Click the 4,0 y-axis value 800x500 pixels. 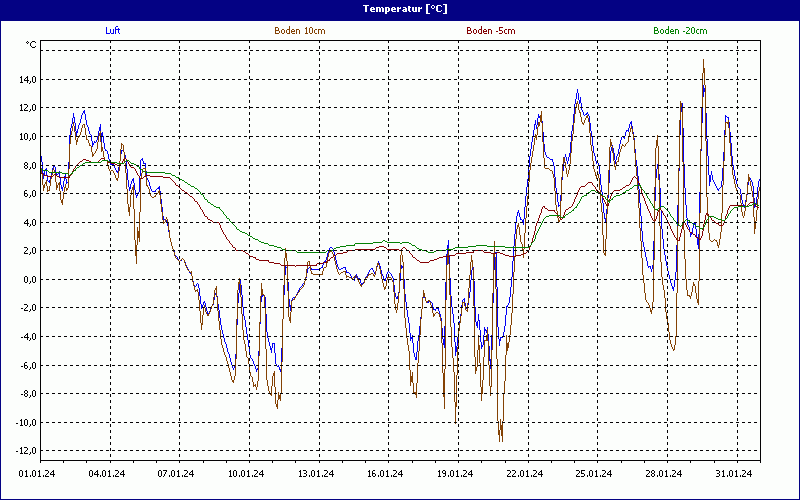(29, 222)
